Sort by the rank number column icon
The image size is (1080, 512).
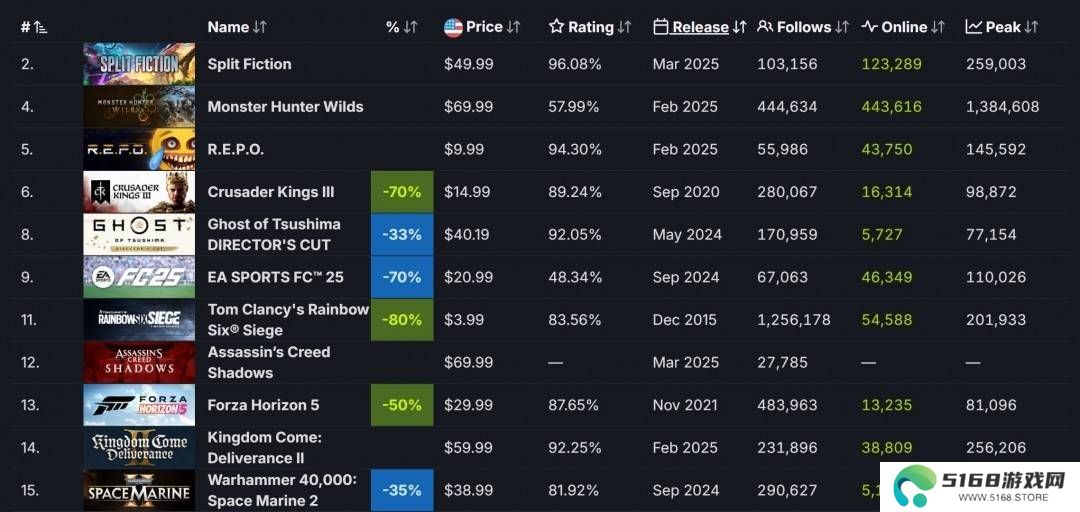click(x=40, y=28)
